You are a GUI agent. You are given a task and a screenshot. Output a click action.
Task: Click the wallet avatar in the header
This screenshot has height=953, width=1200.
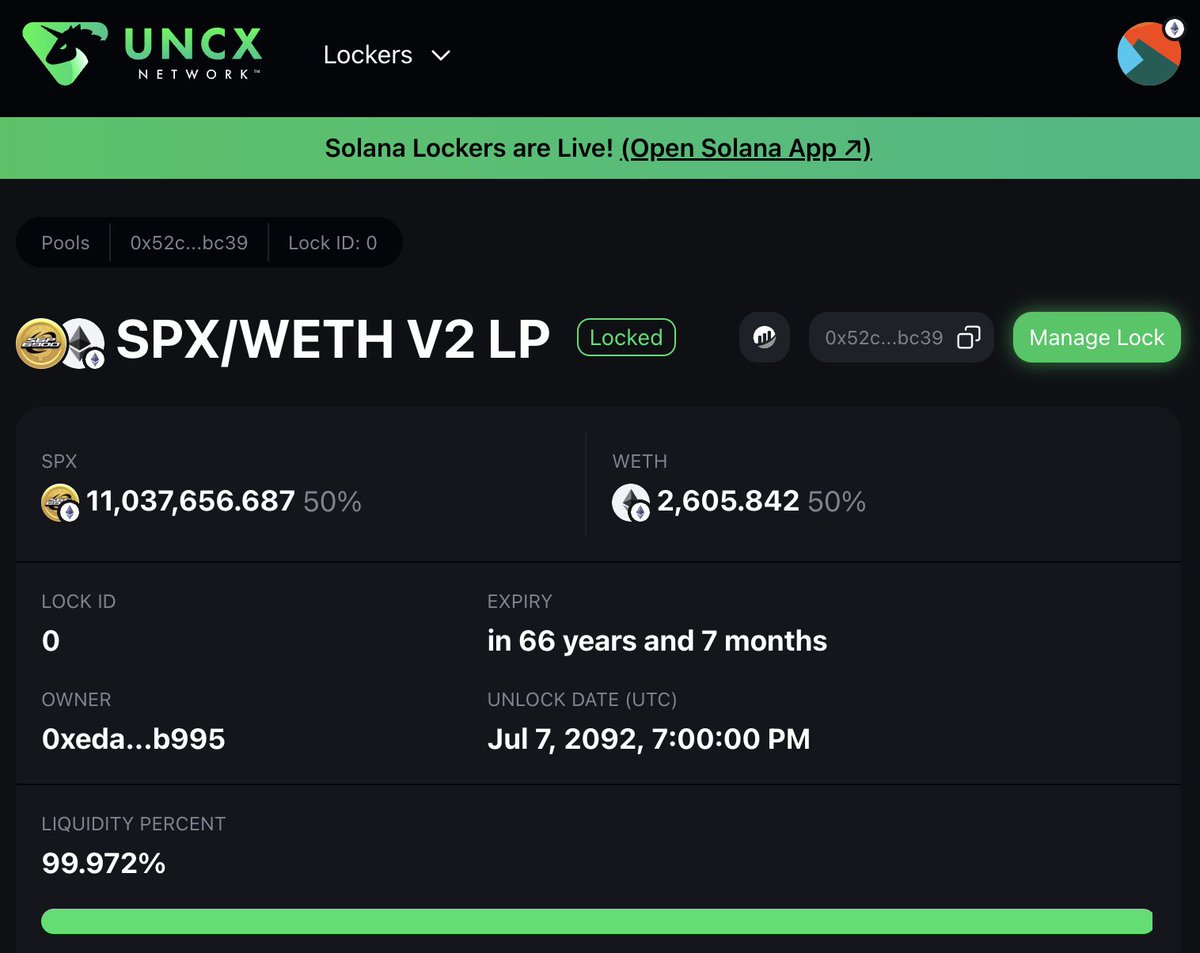[1149, 52]
